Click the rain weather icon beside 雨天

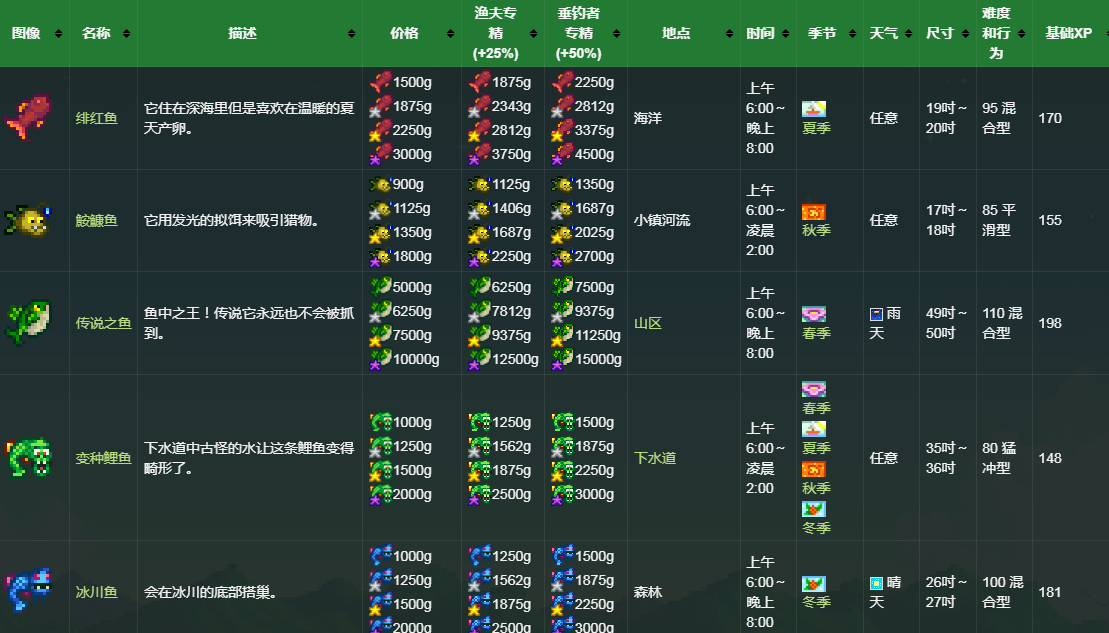click(876, 314)
